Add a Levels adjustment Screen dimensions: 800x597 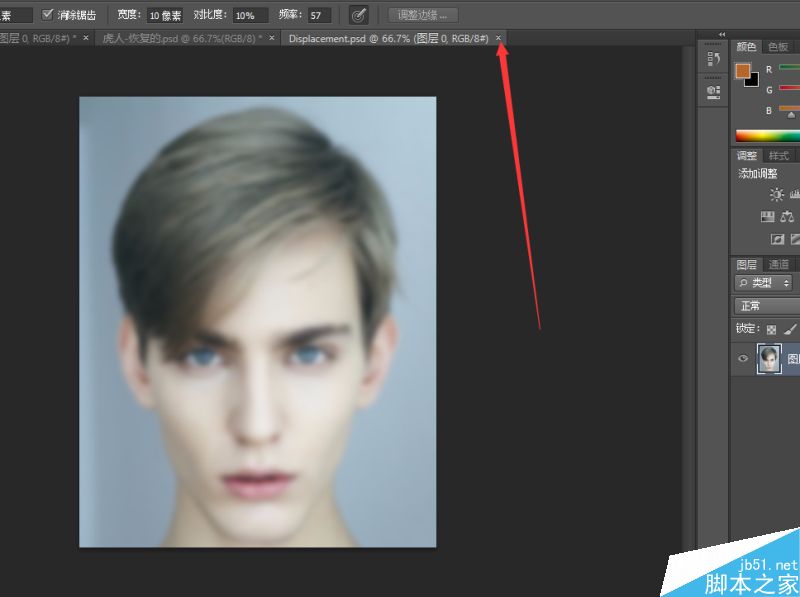tap(795, 194)
